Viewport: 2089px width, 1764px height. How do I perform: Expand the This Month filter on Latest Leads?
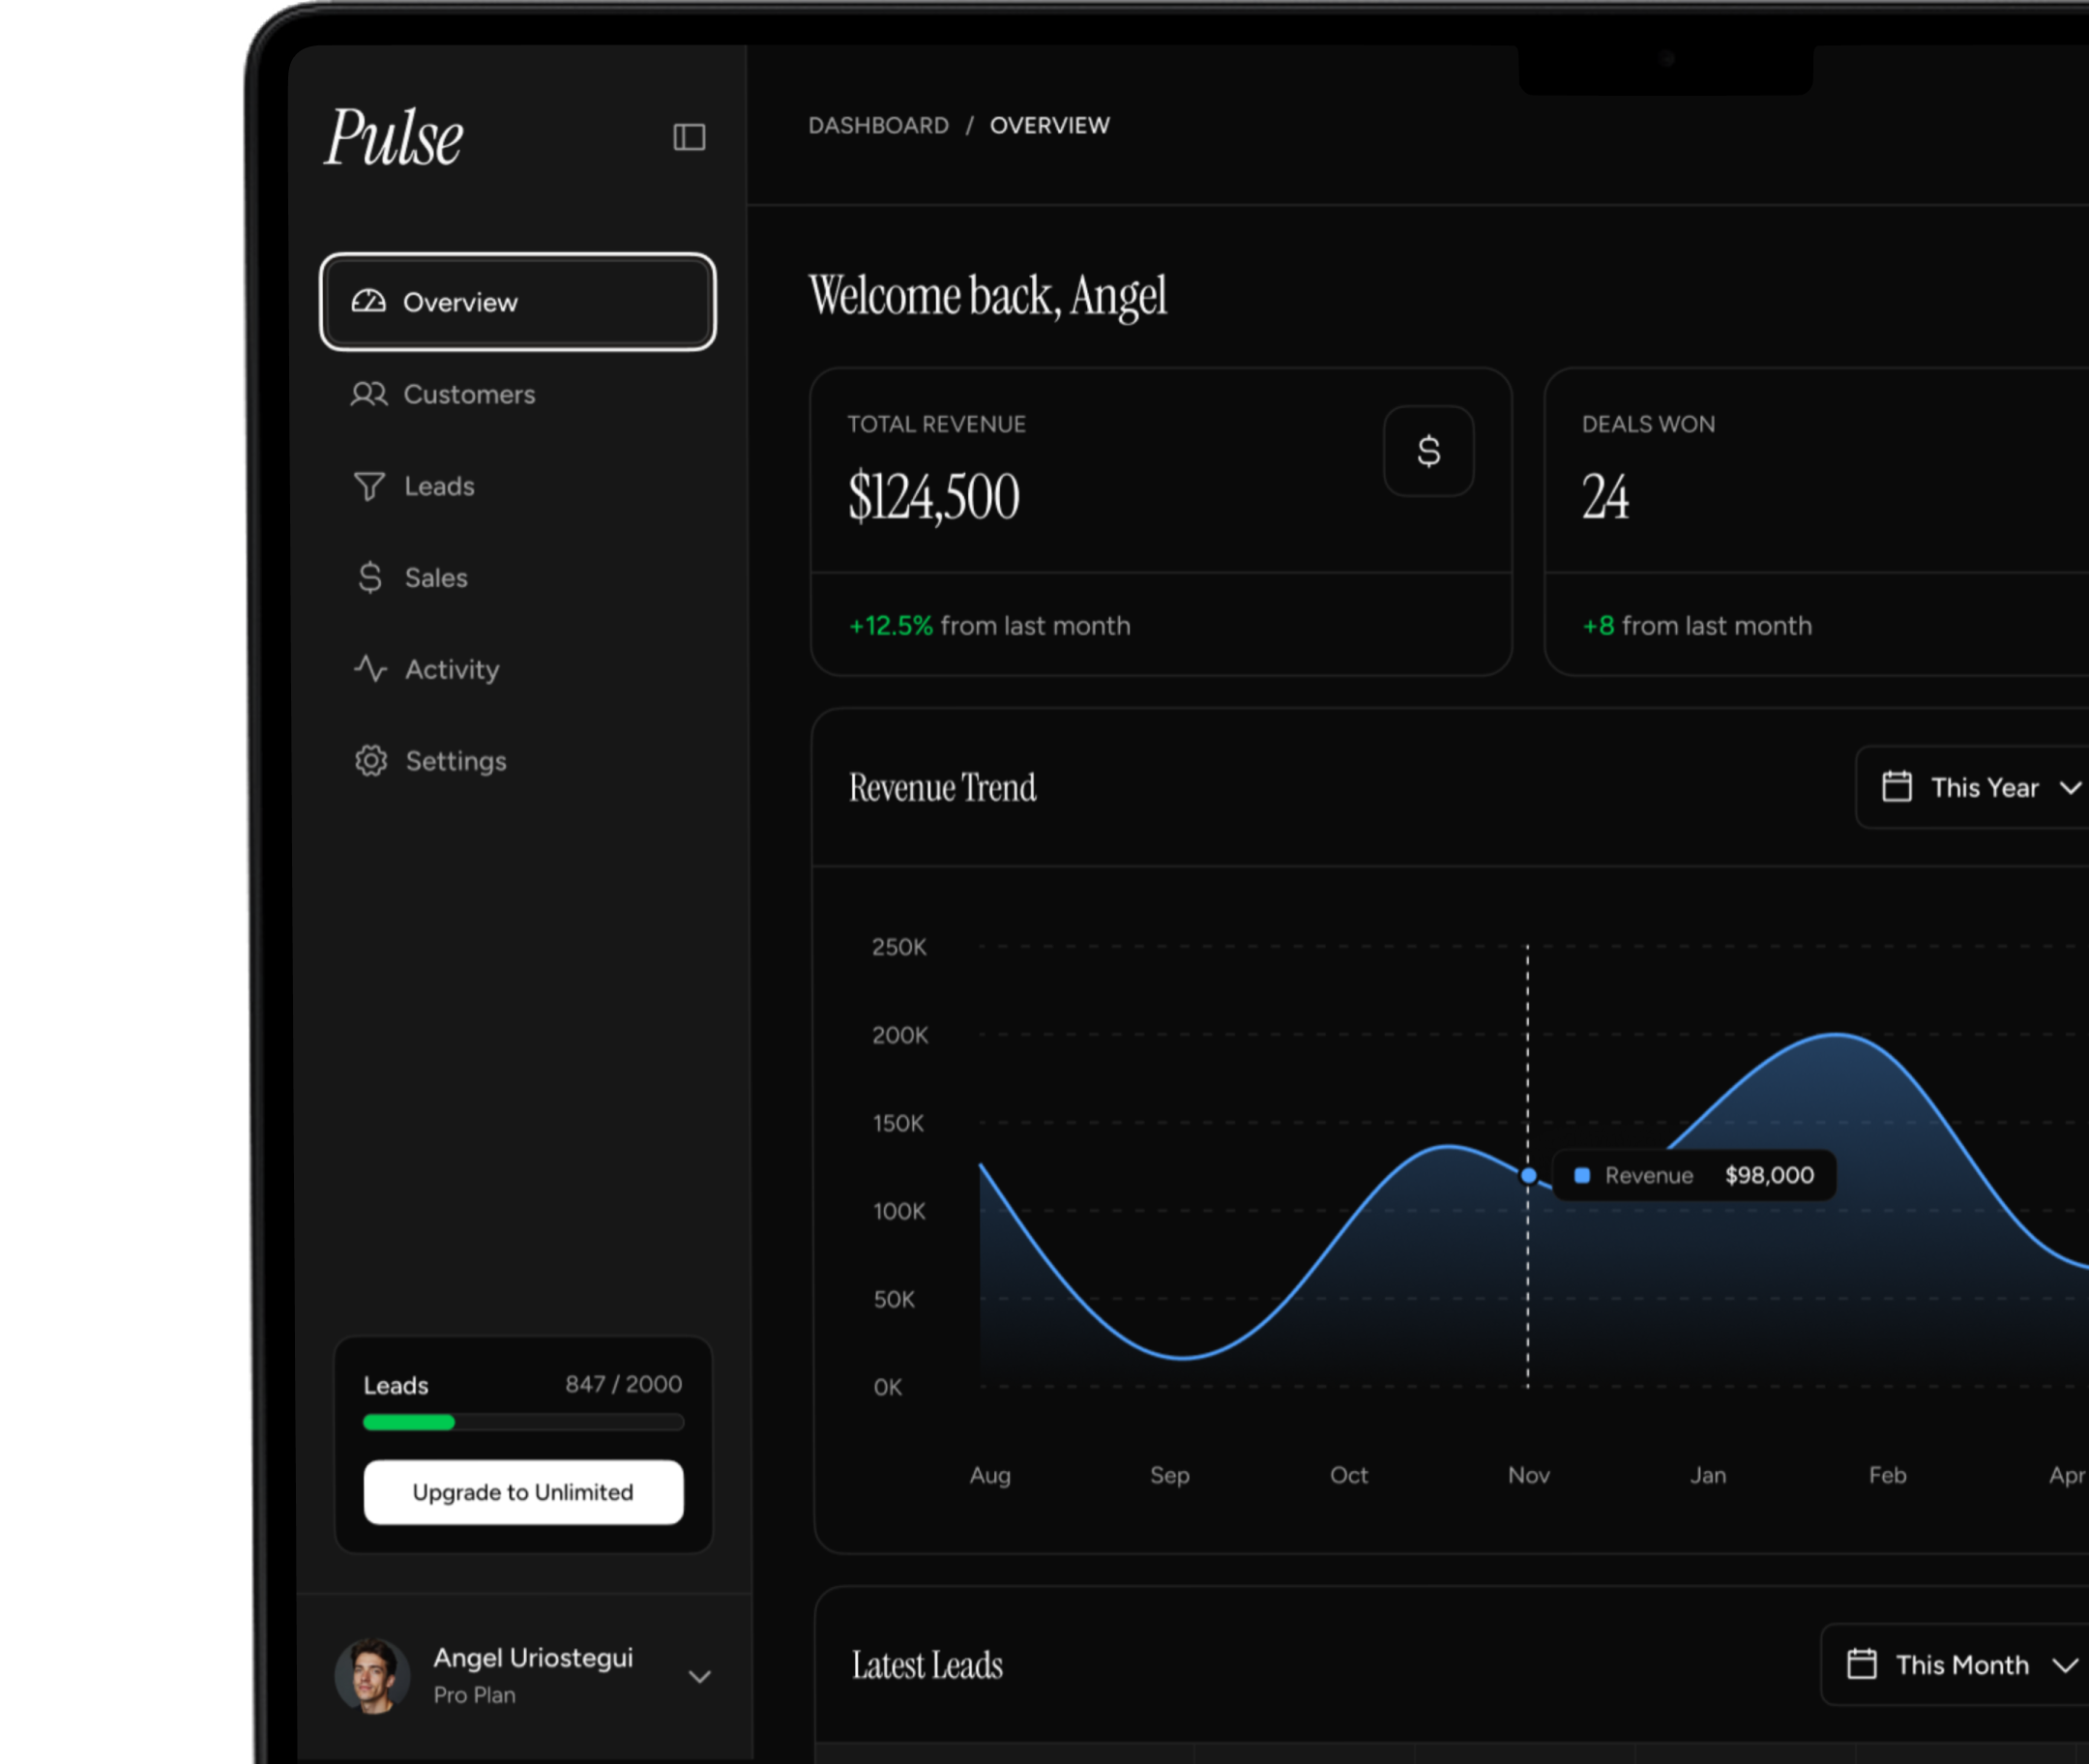tap(1962, 1664)
